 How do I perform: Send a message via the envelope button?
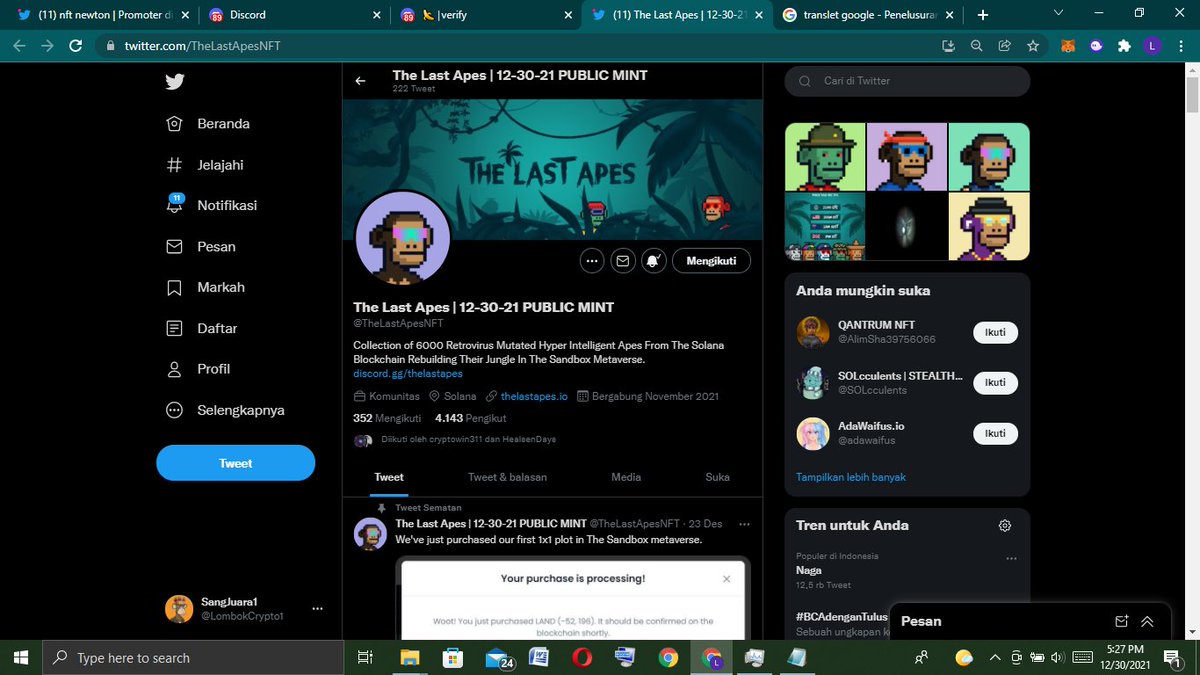pyautogui.click(x=623, y=261)
